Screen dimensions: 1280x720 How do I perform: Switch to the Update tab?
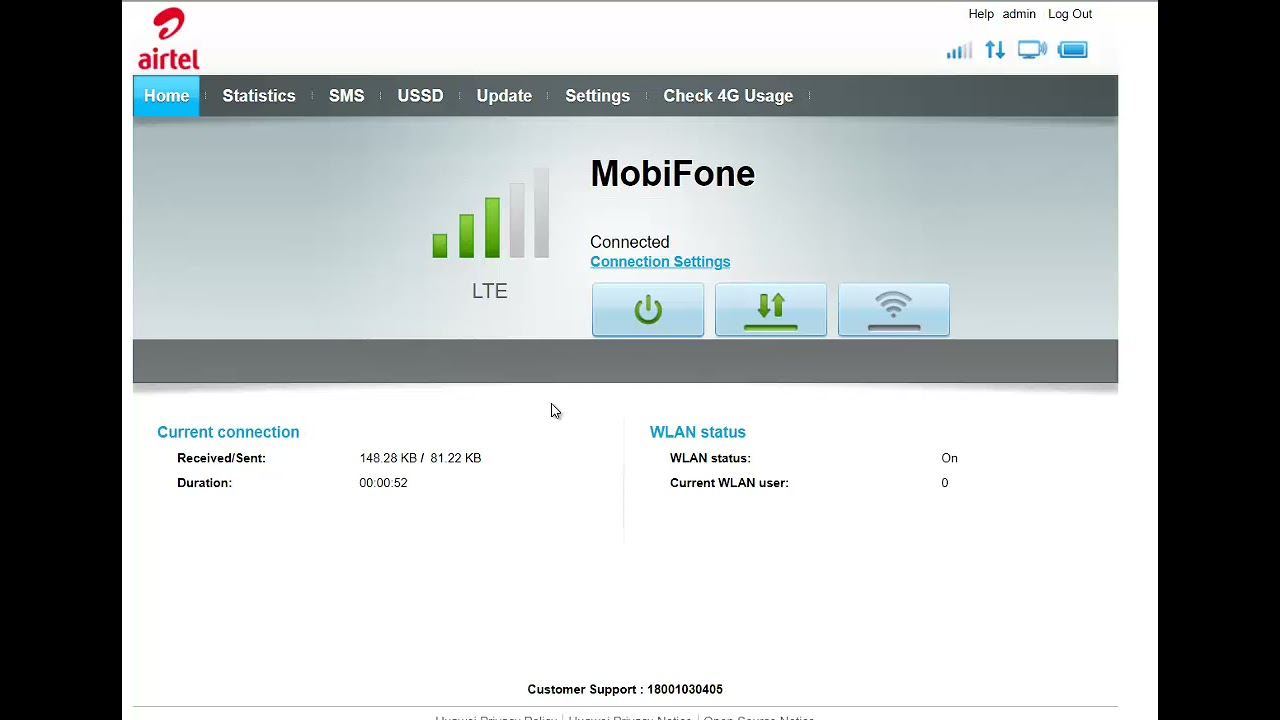pos(504,96)
